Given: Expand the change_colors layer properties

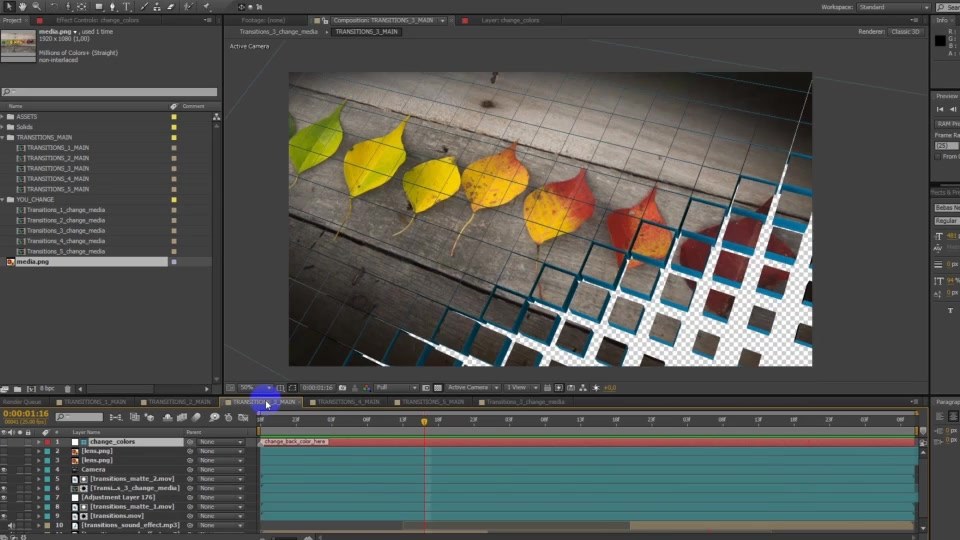Looking at the screenshot, I should tap(39, 441).
